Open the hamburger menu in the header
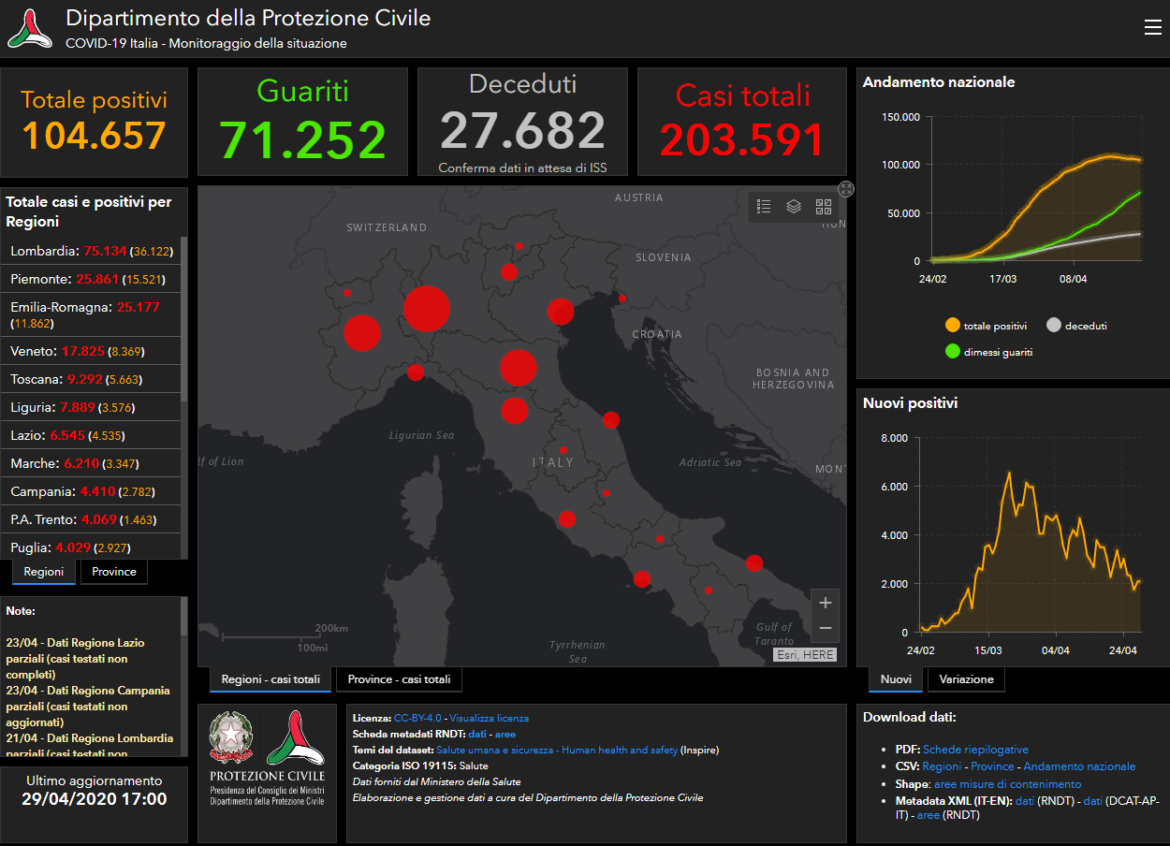Image resolution: width=1170 pixels, height=846 pixels. [1152, 28]
